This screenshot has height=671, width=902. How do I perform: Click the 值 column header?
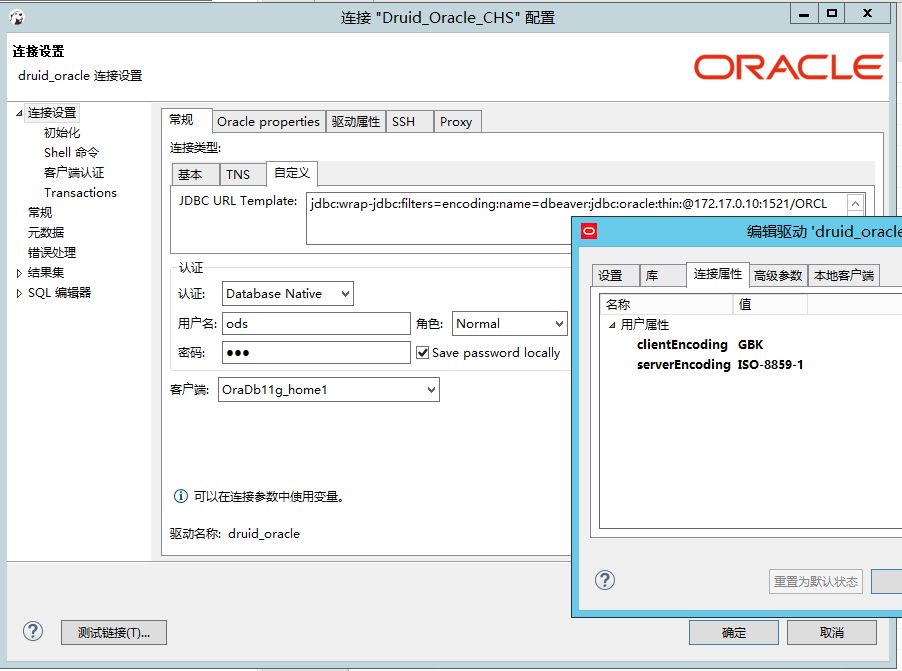tap(770, 304)
